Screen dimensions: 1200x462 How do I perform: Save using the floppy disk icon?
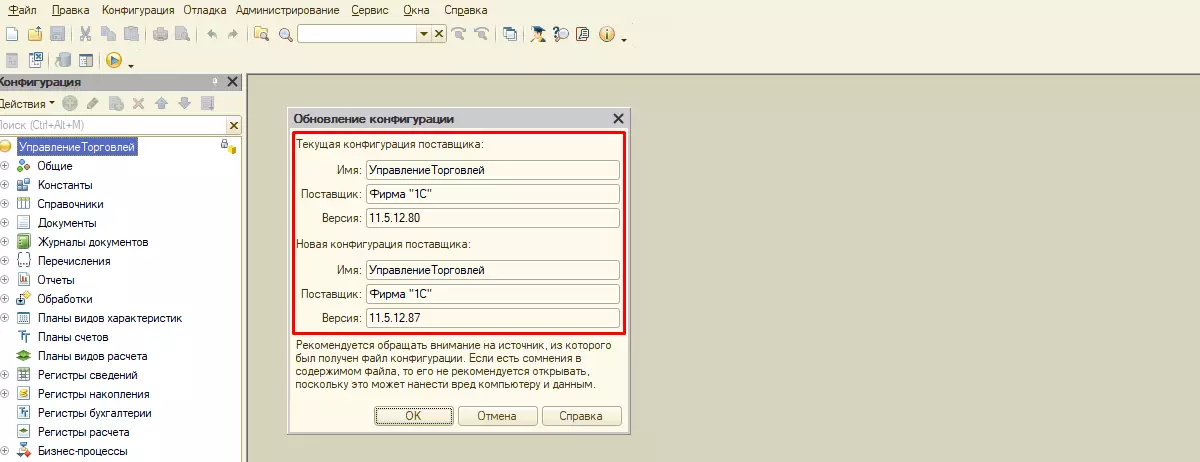(58, 34)
